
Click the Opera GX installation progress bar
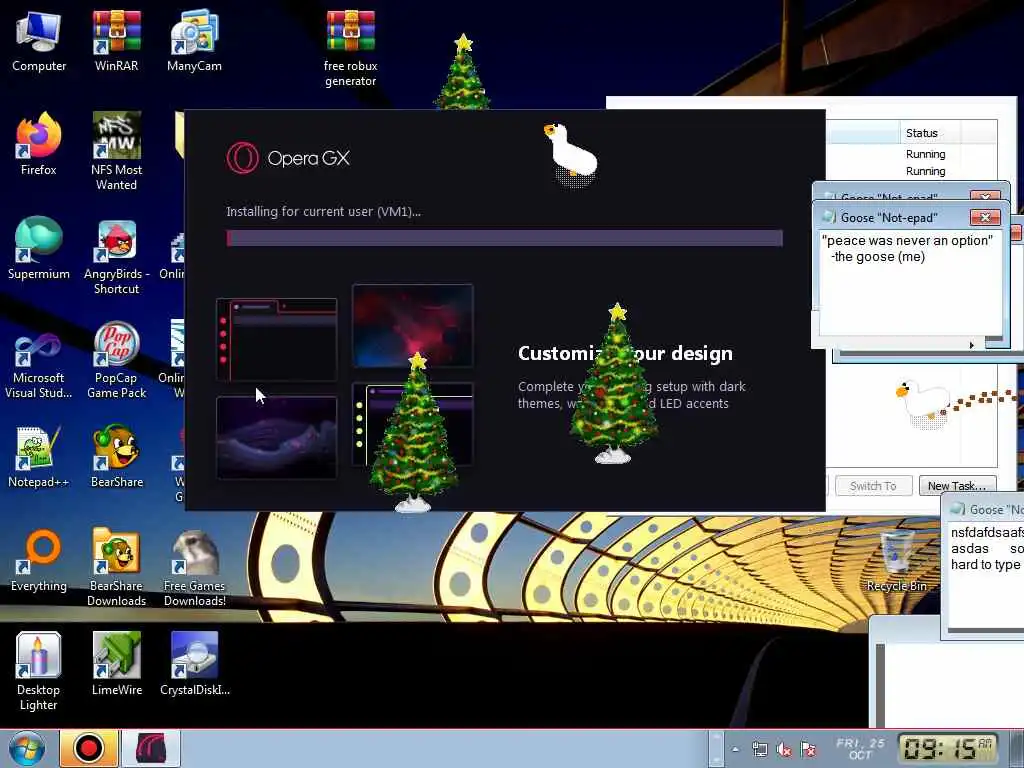tap(504, 238)
